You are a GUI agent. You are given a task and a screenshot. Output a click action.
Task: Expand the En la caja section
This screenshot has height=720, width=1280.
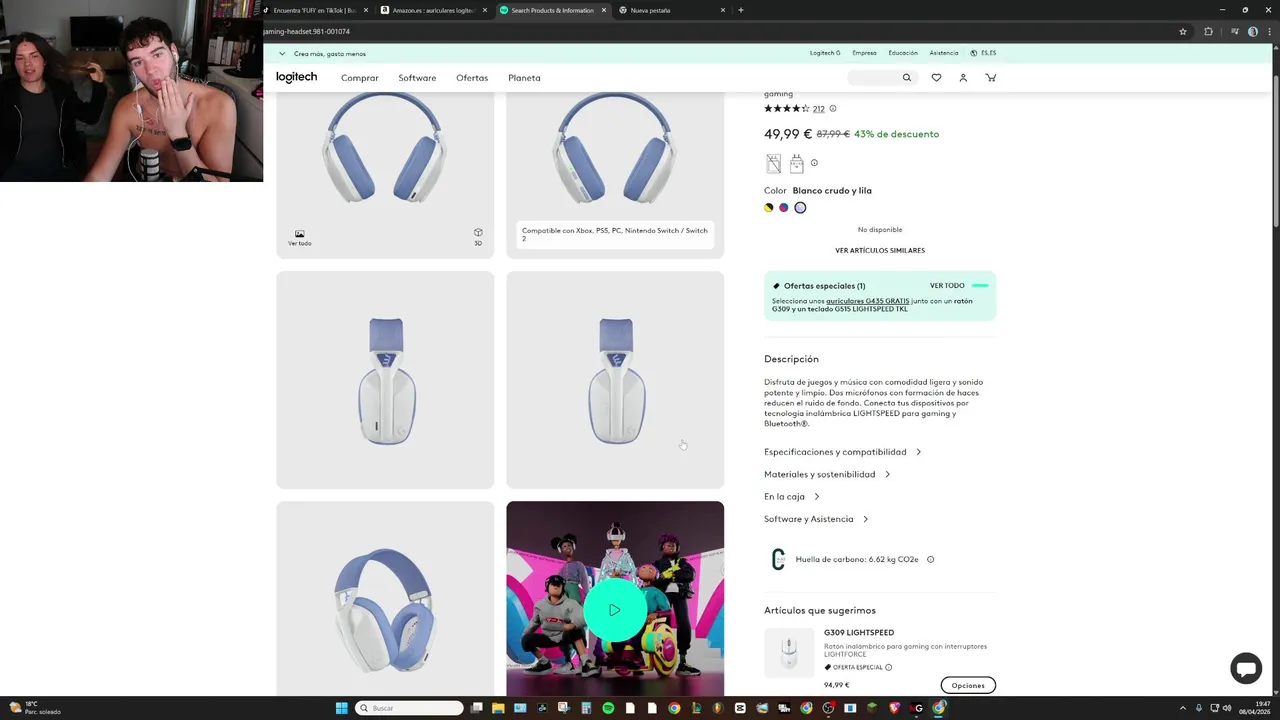(x=791, y=496)
